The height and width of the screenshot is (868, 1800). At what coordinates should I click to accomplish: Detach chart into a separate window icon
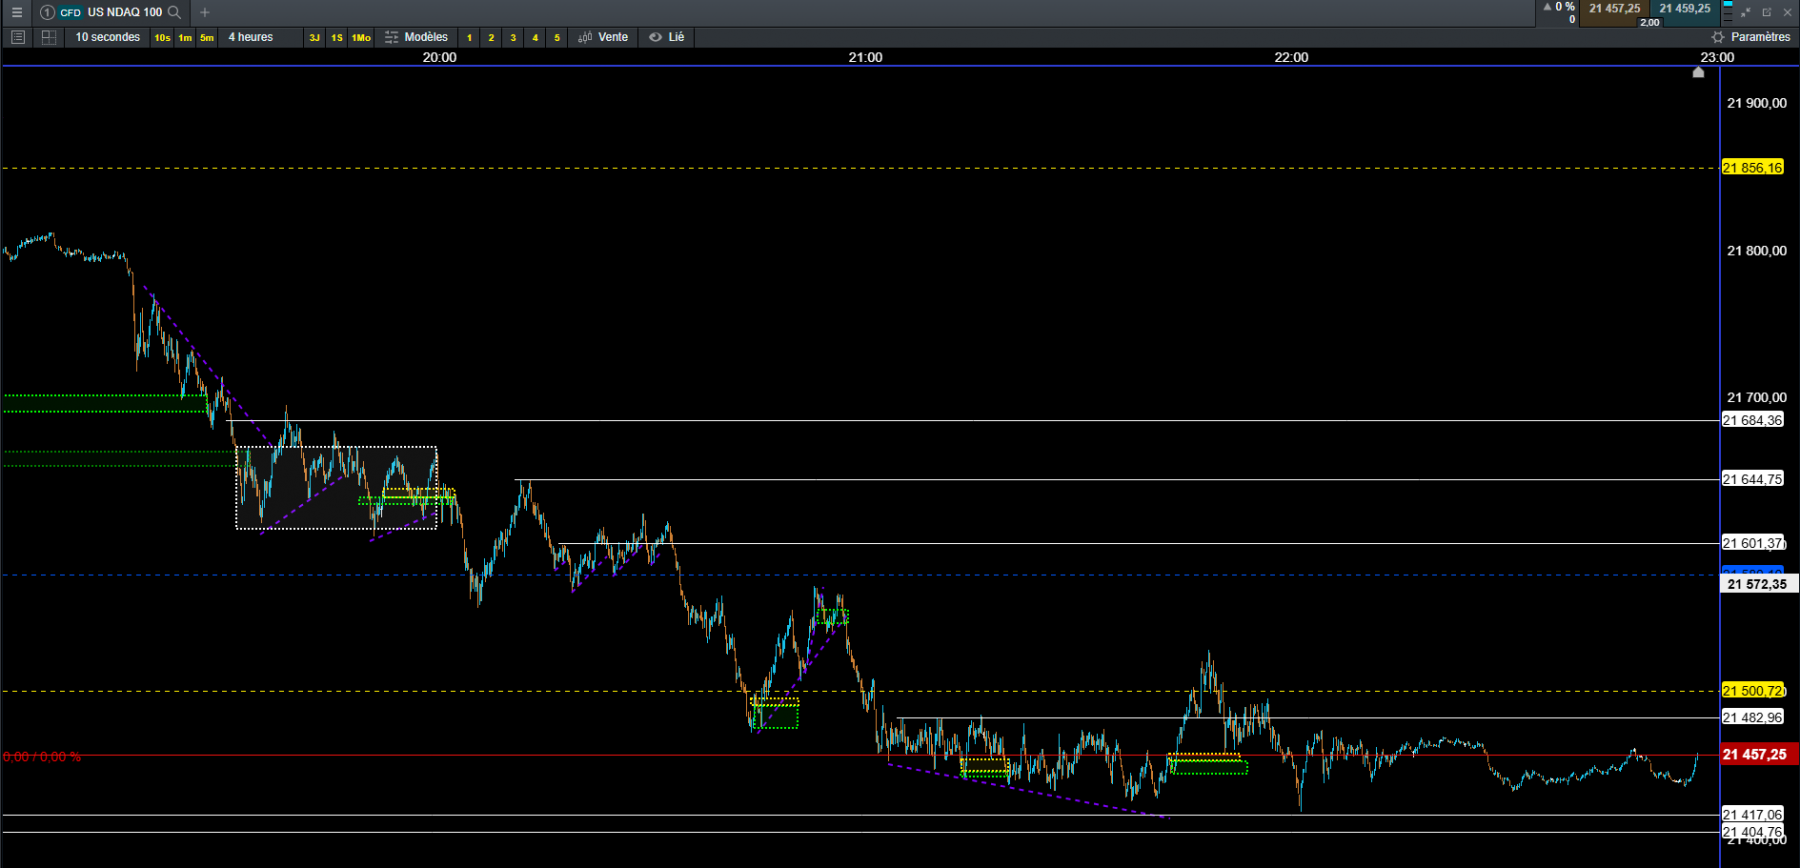(1766, 12)
